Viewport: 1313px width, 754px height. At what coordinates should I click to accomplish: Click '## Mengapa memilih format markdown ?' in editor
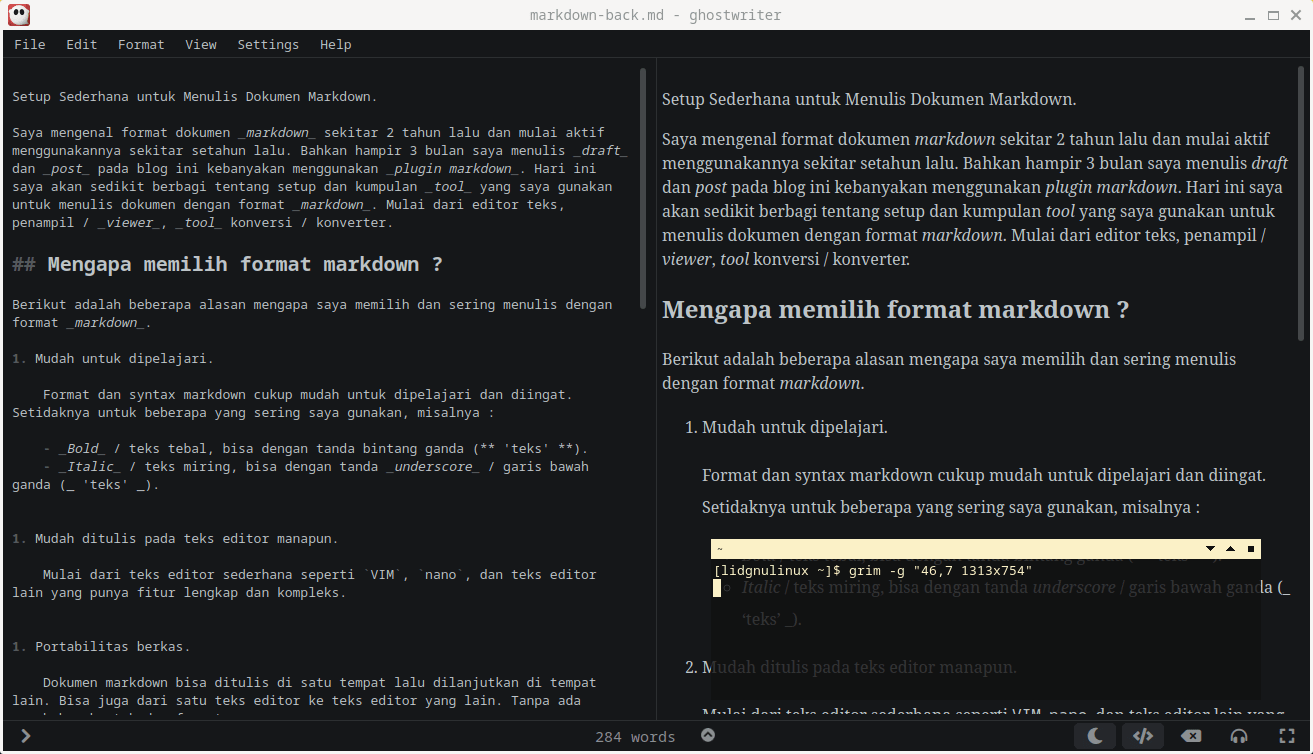tap(228, 264)
